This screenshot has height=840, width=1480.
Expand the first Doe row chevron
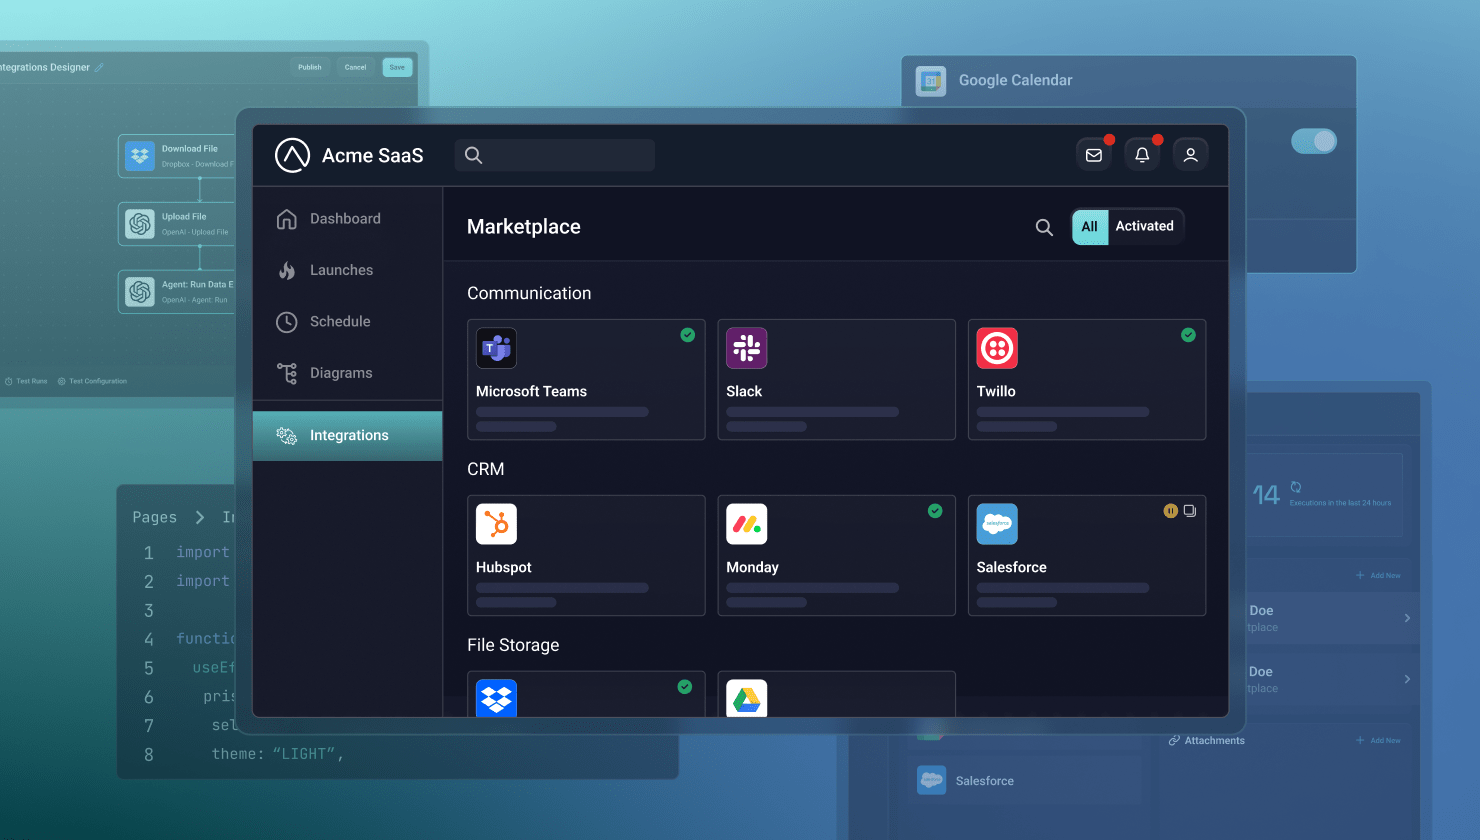(1407, 618)
